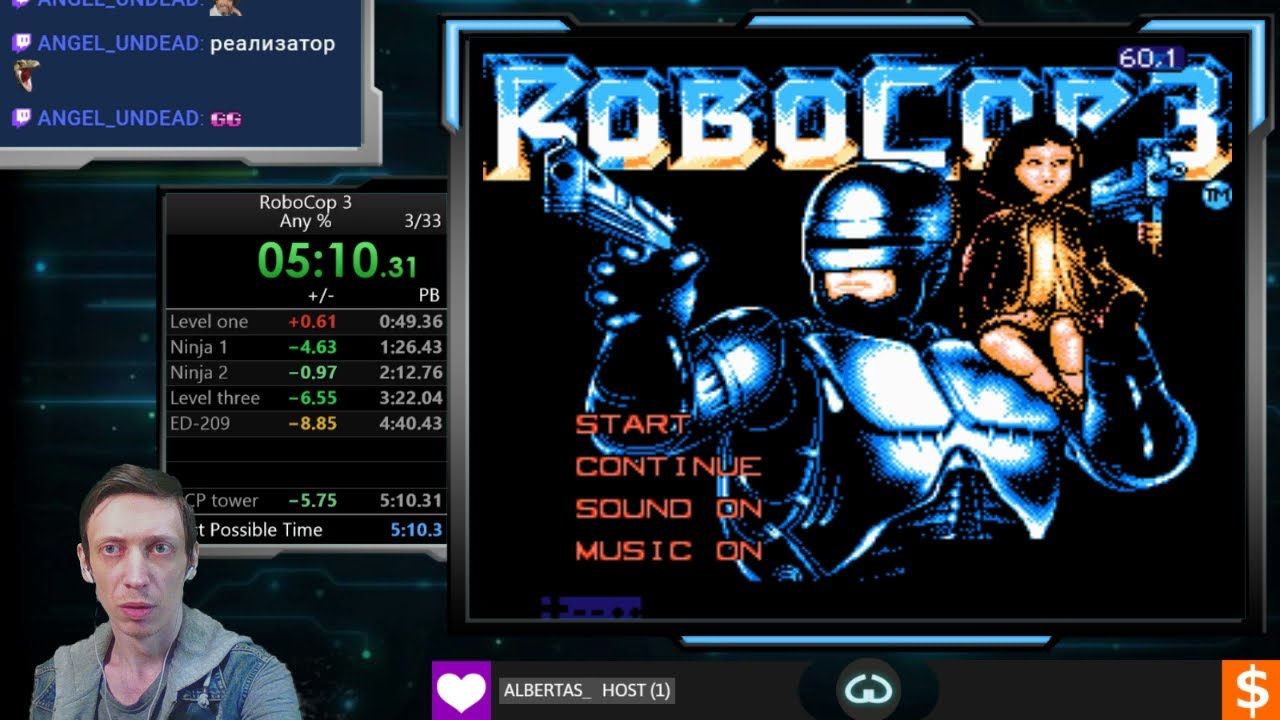Click the '5:10.31' final split time

click(411, 501)
